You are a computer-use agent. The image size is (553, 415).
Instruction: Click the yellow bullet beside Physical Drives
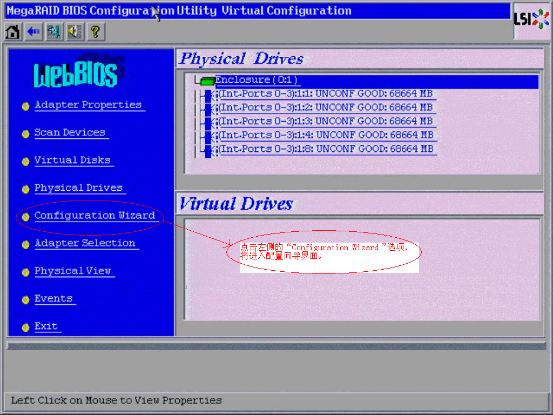tap(25, 189)
